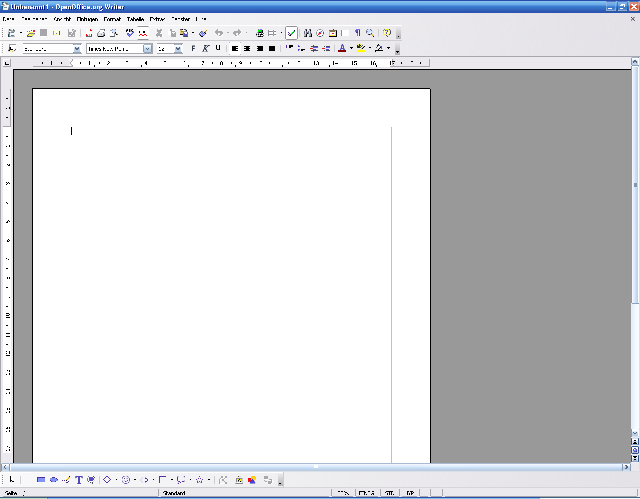Click HYP field in status bar
Image resolution: width=640 pixels, height=499 pixels.
pyautogui.click(x=410, y=493)
